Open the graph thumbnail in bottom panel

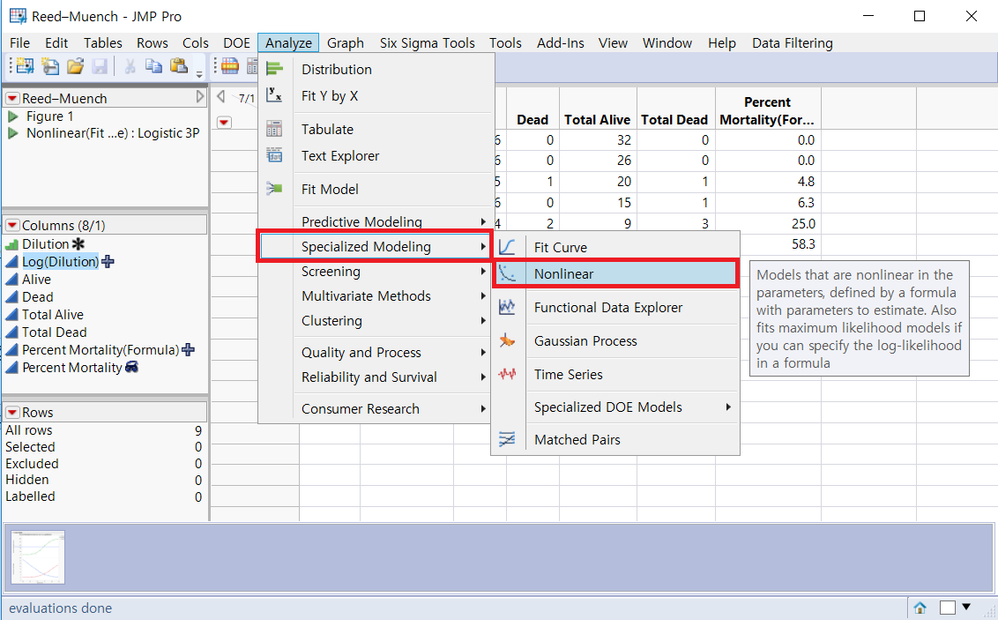click(38, 558)
